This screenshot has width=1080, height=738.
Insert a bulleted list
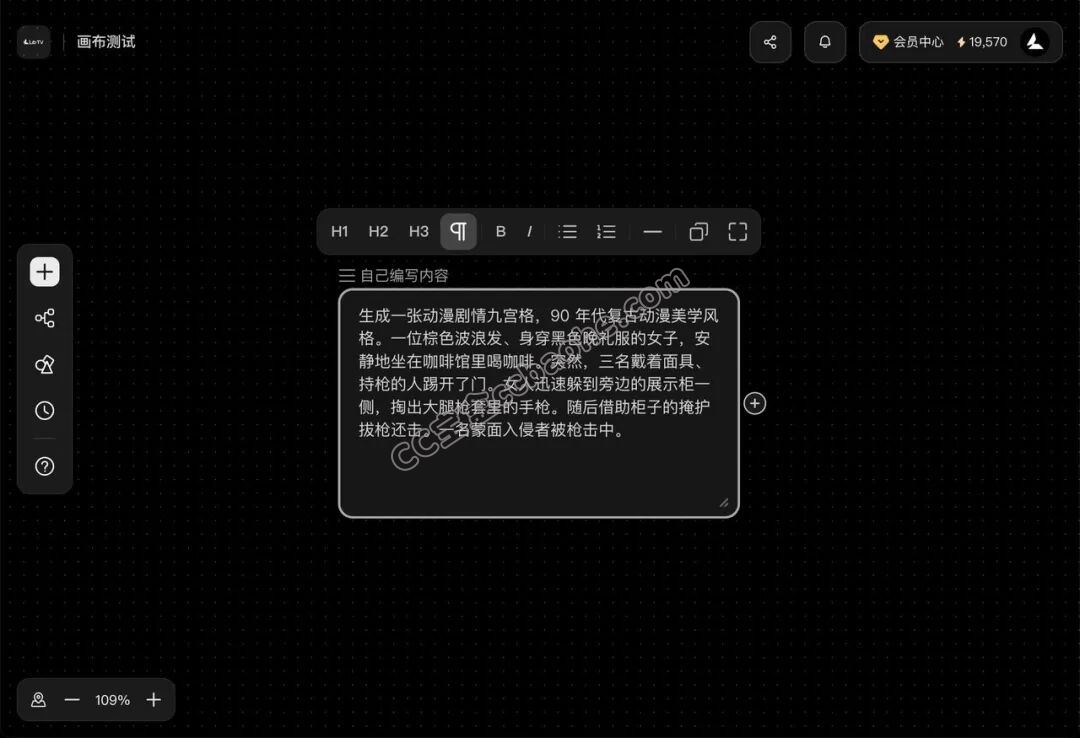coord(568,232)
